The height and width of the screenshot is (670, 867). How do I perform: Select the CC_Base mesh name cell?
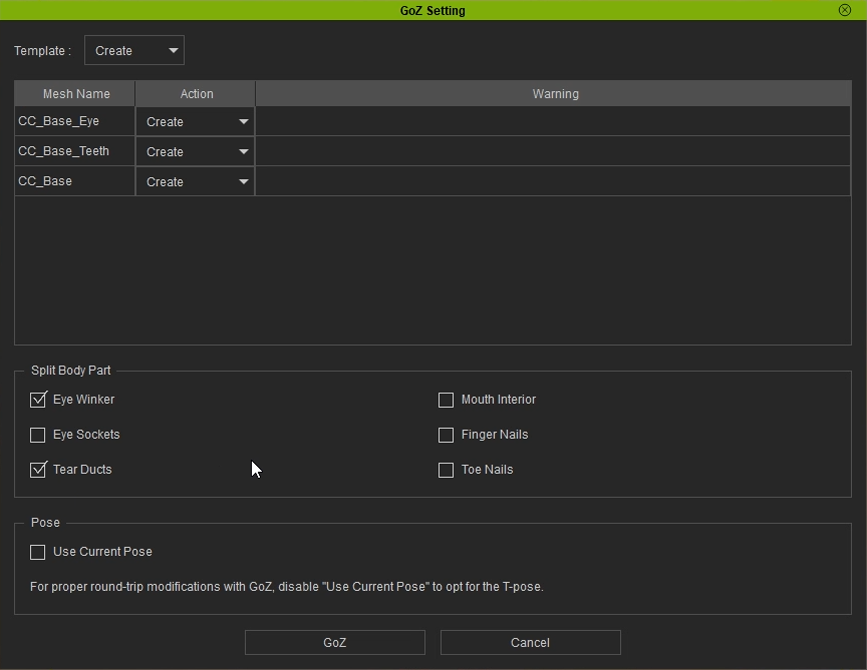(74, 182)
